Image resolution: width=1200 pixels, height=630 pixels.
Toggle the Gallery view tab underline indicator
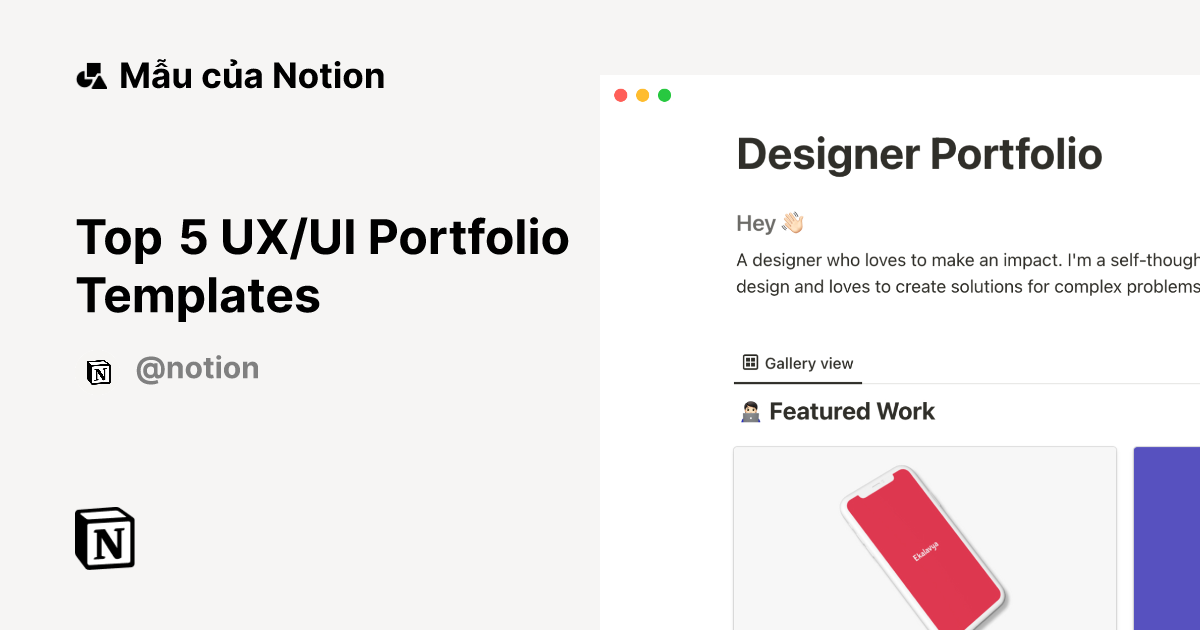coord(797,383)
